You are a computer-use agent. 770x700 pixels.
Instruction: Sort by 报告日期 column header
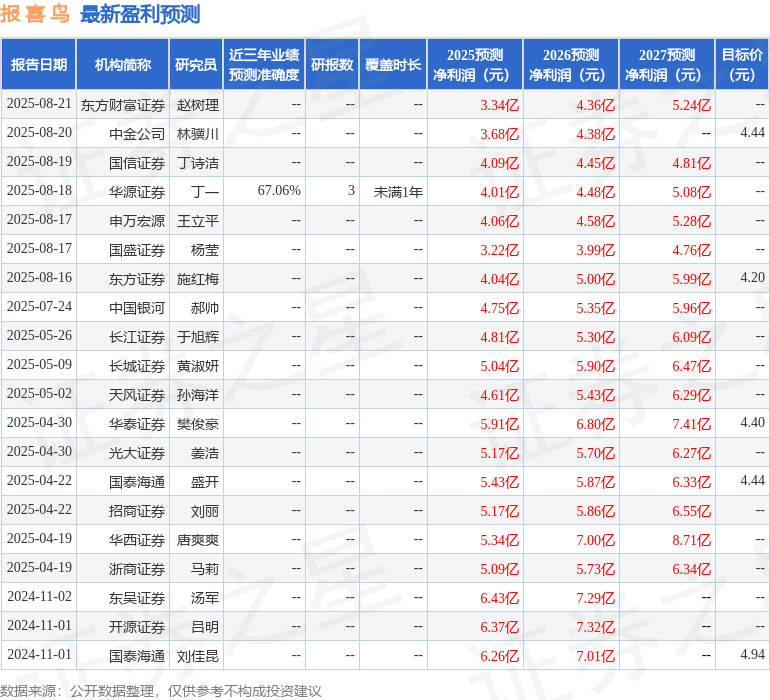pos(38,65)
